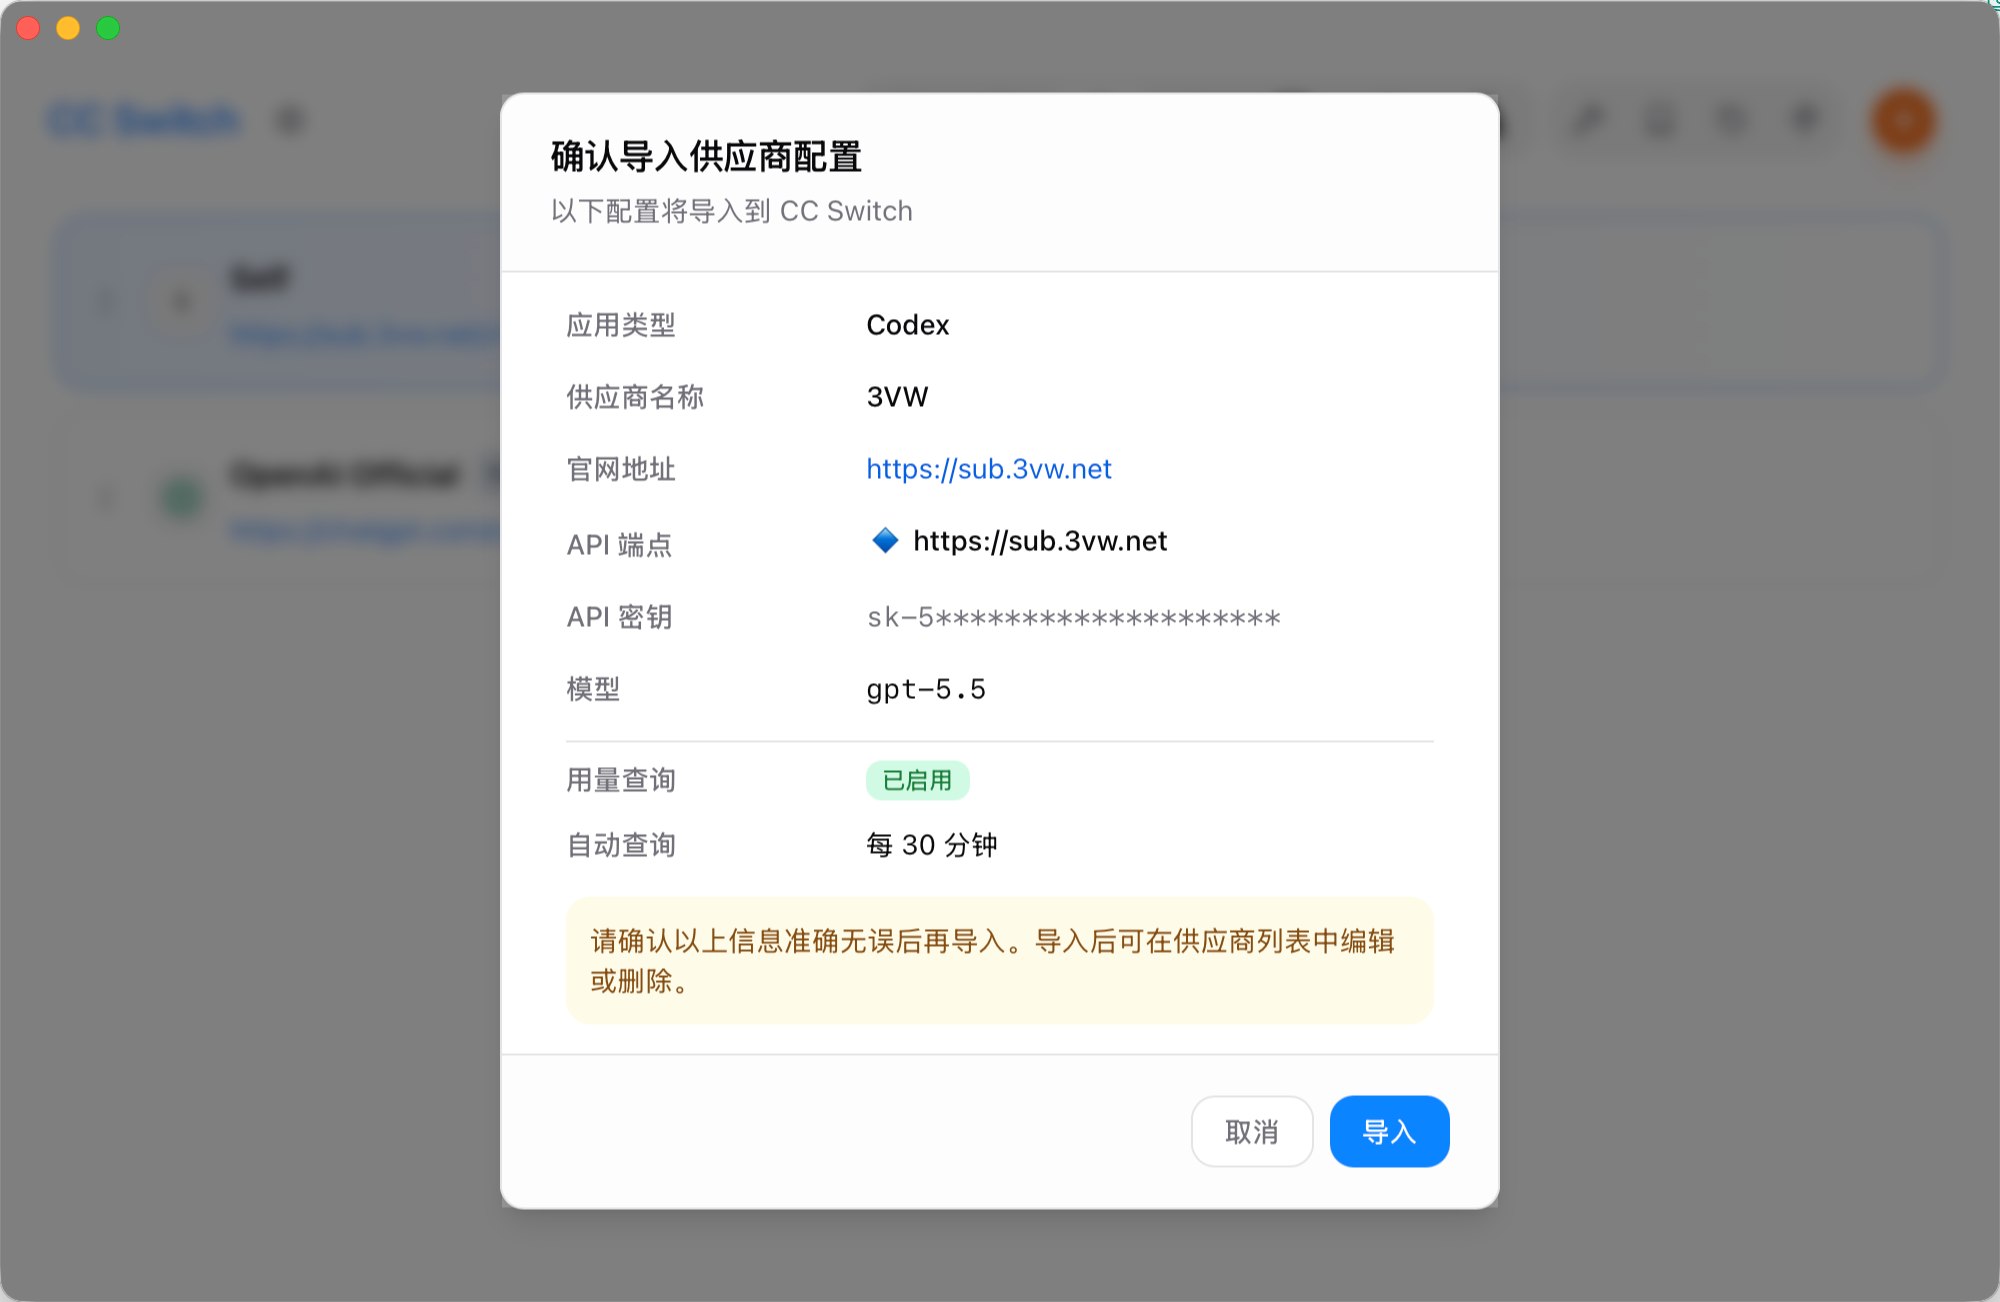Screen dimensions: 2000x1302
Task: Click the subtitle 以下配置将导入到 CC Switch
Action: 731,211
